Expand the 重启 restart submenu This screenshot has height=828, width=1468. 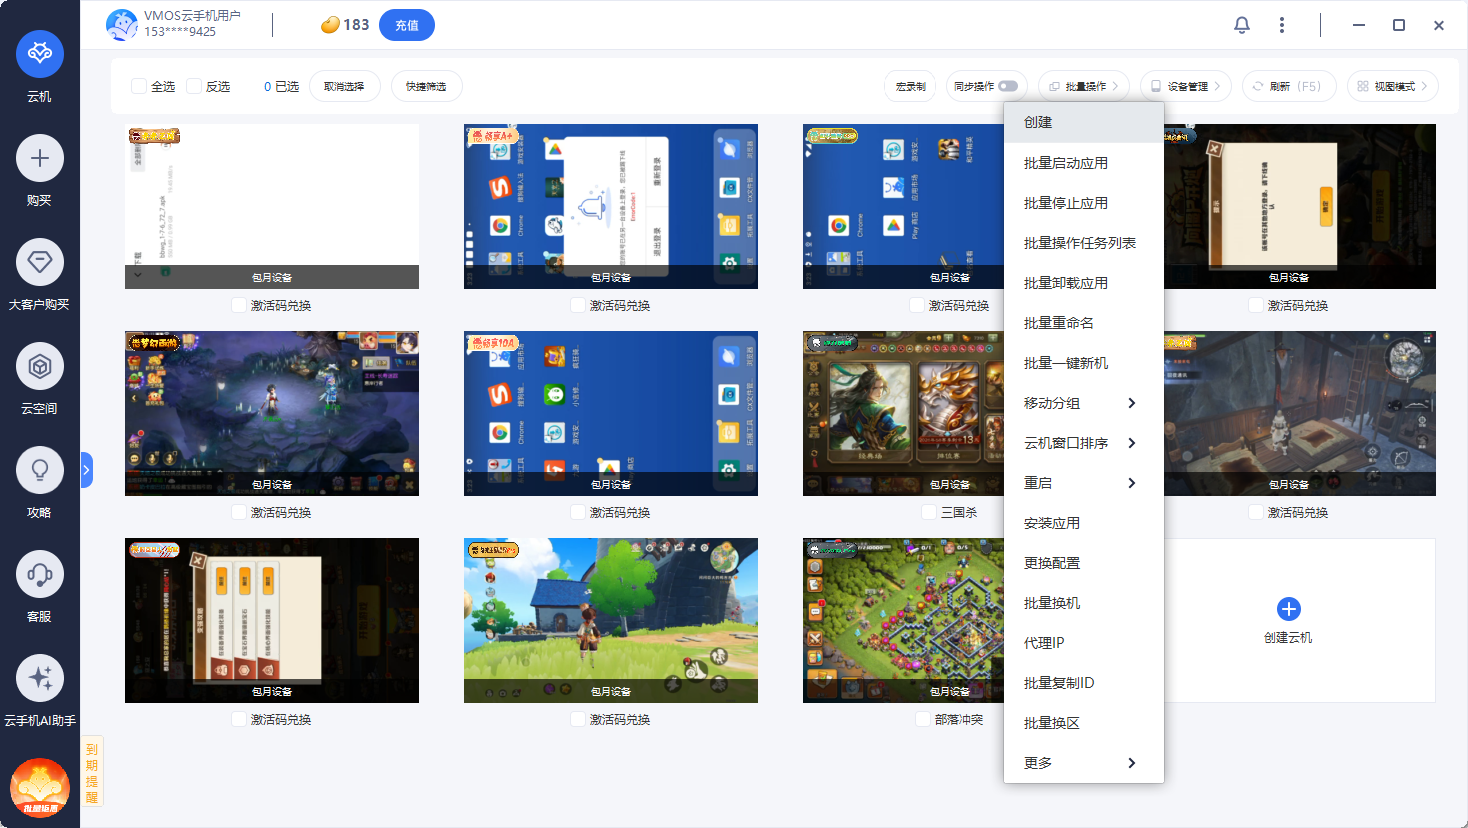(1084, 483)
